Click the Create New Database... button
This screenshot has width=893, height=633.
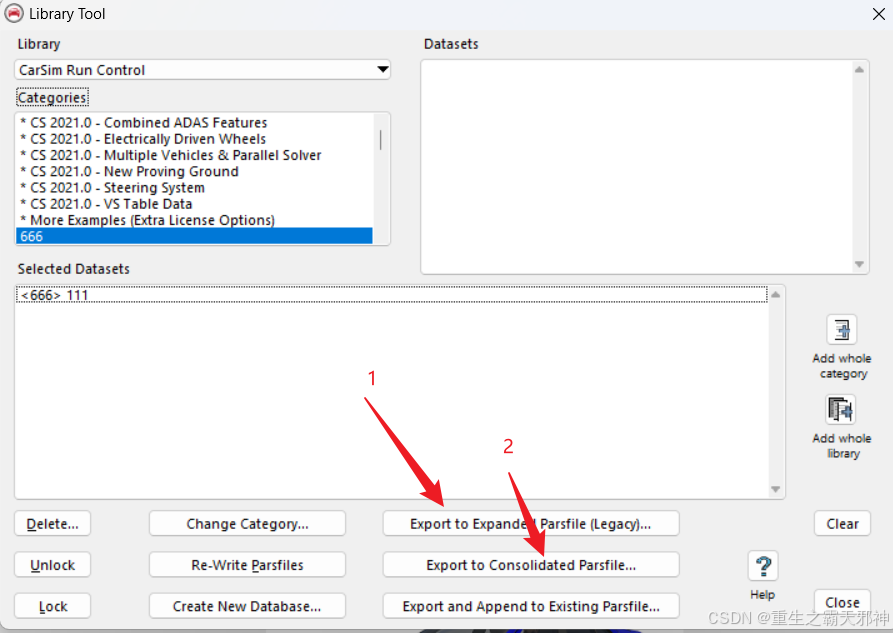coord(247,606)
